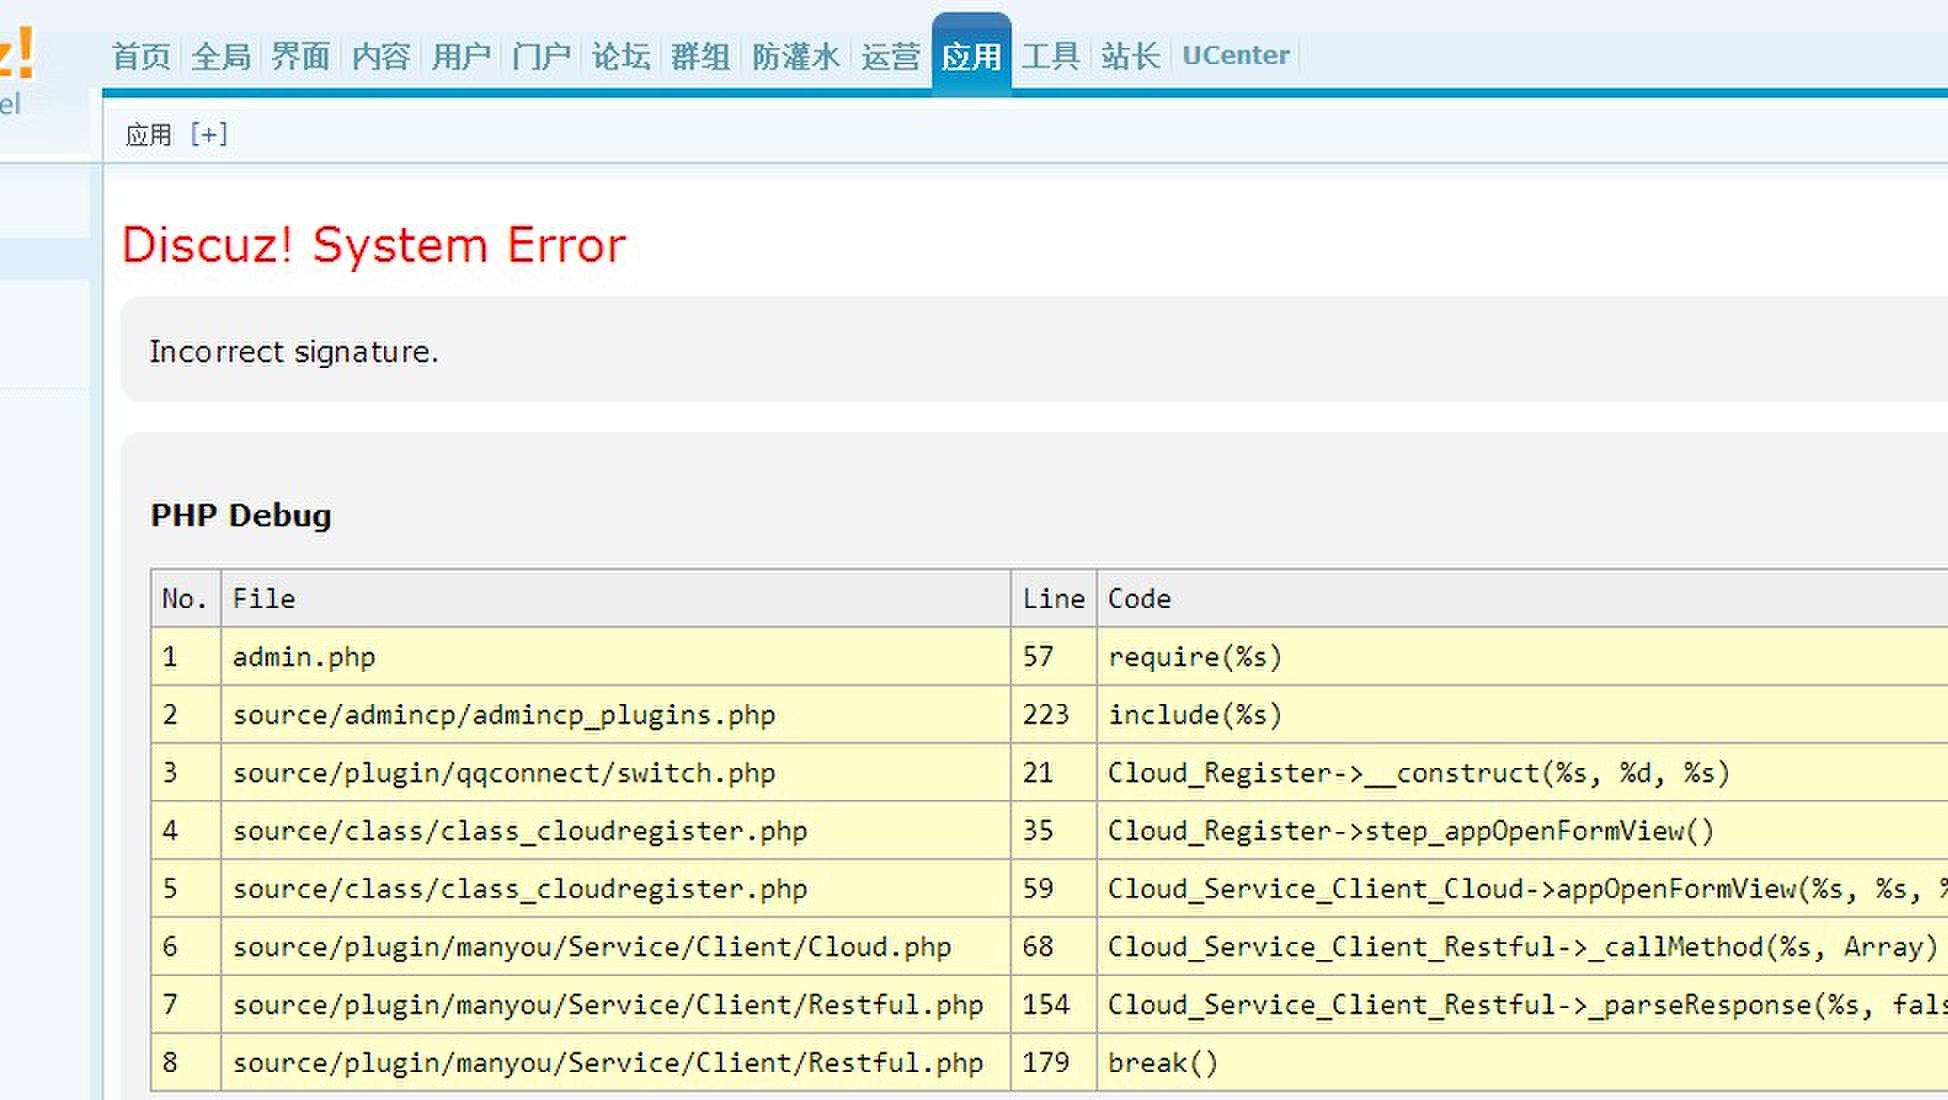1948x1100 pixels.
Task: Click the active 应用 tab
Action: pyautogui.click(x=971, y=56)
